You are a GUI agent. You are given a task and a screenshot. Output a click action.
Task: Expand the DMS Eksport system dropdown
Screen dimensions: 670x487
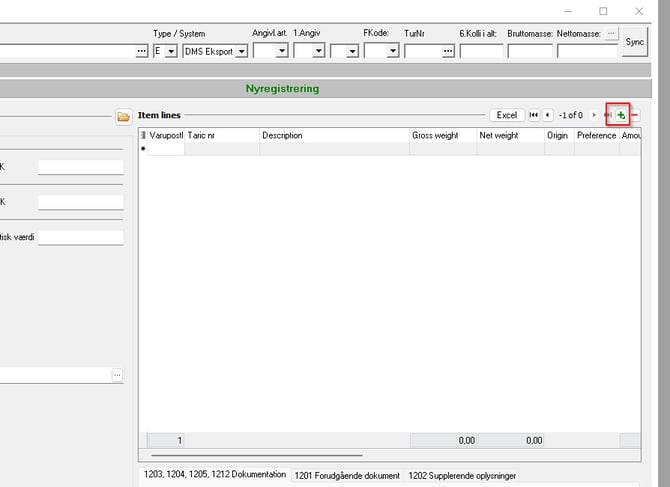pos(241,51)
